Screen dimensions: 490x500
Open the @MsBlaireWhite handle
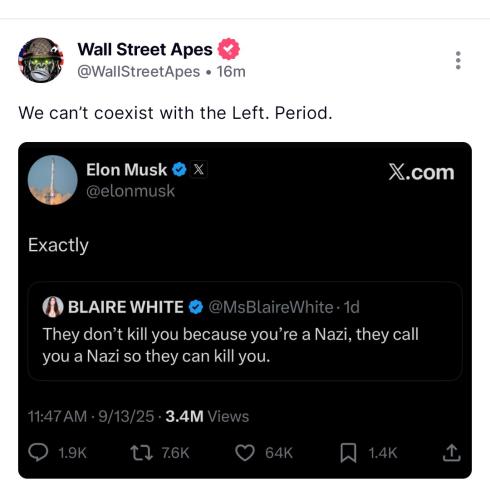(271, 307)
